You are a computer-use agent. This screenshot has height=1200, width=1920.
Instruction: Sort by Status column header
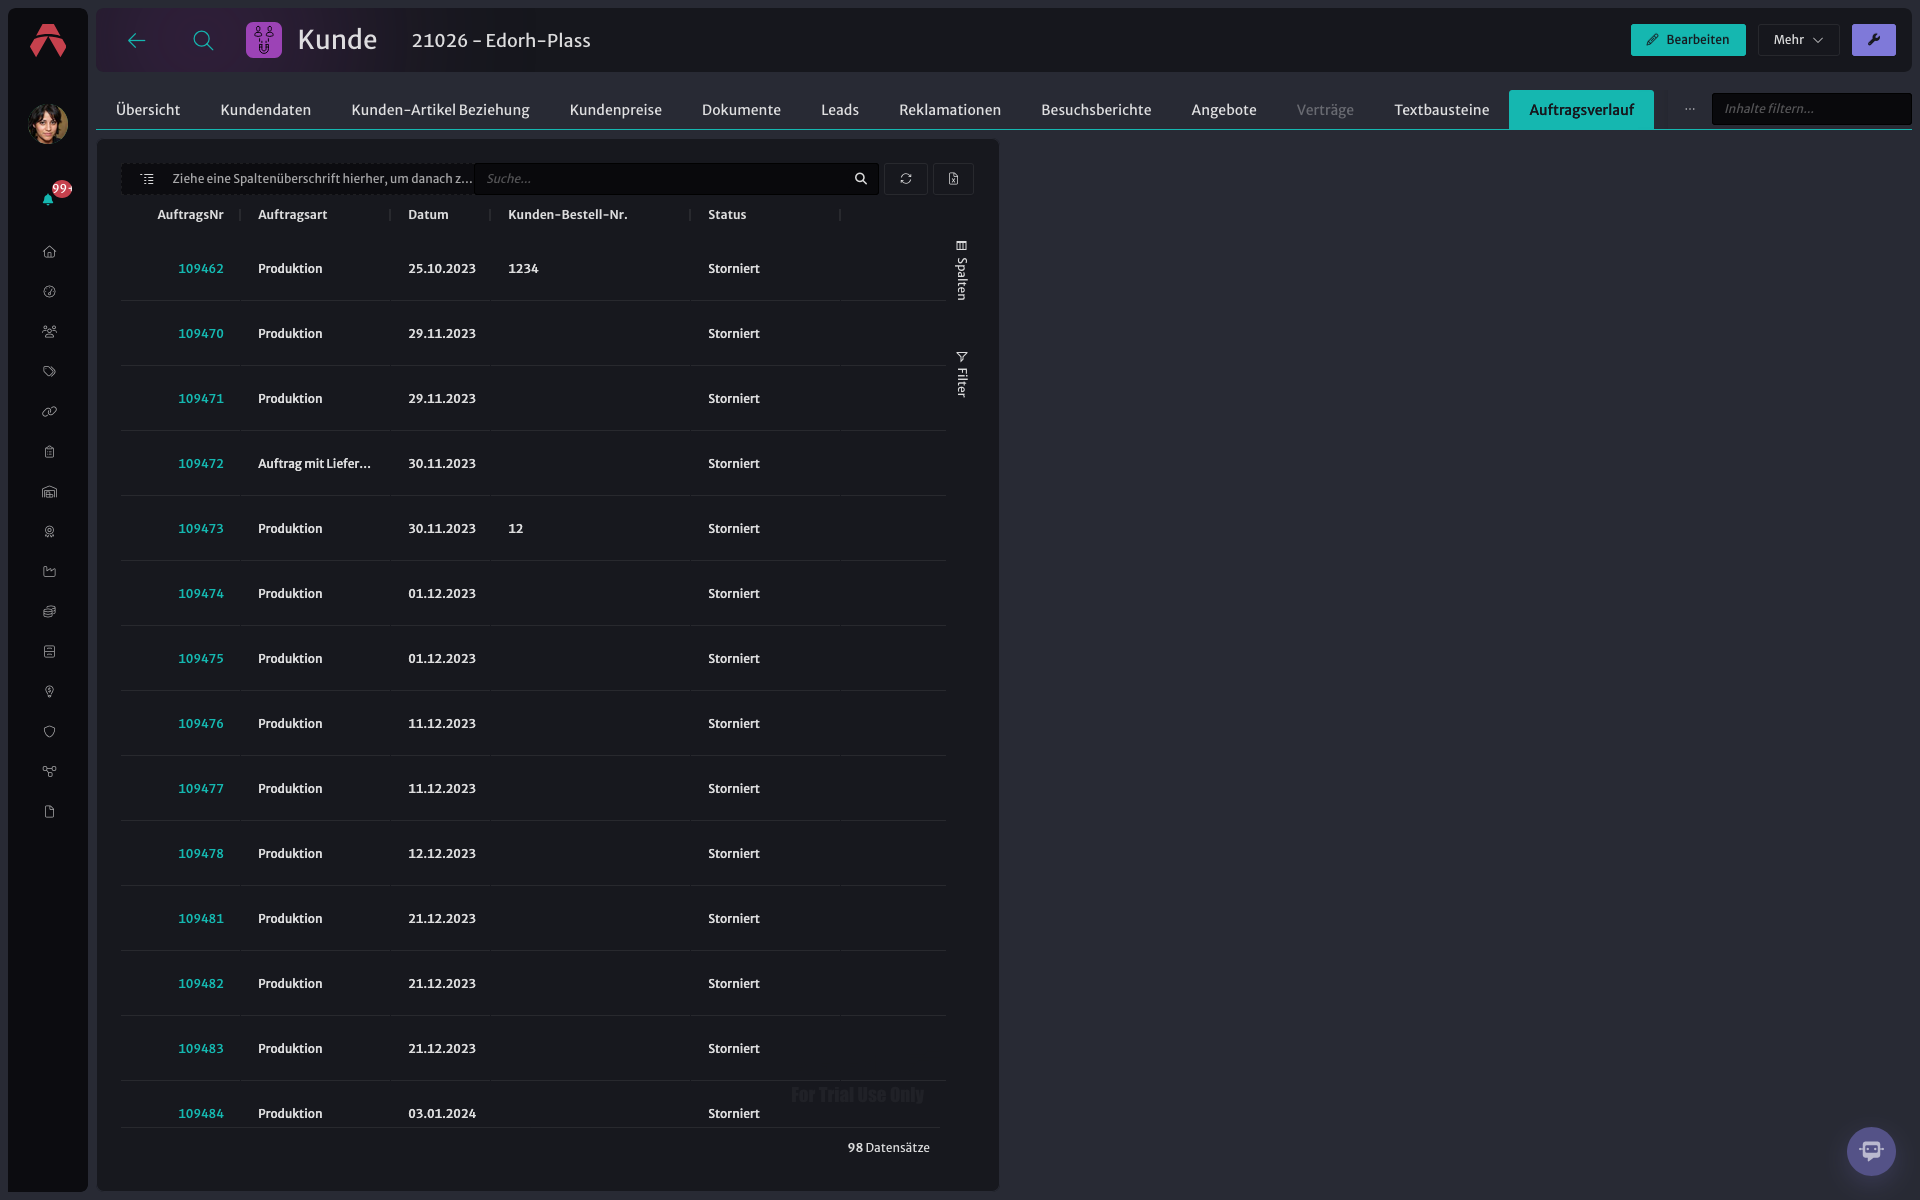[727, 215]
